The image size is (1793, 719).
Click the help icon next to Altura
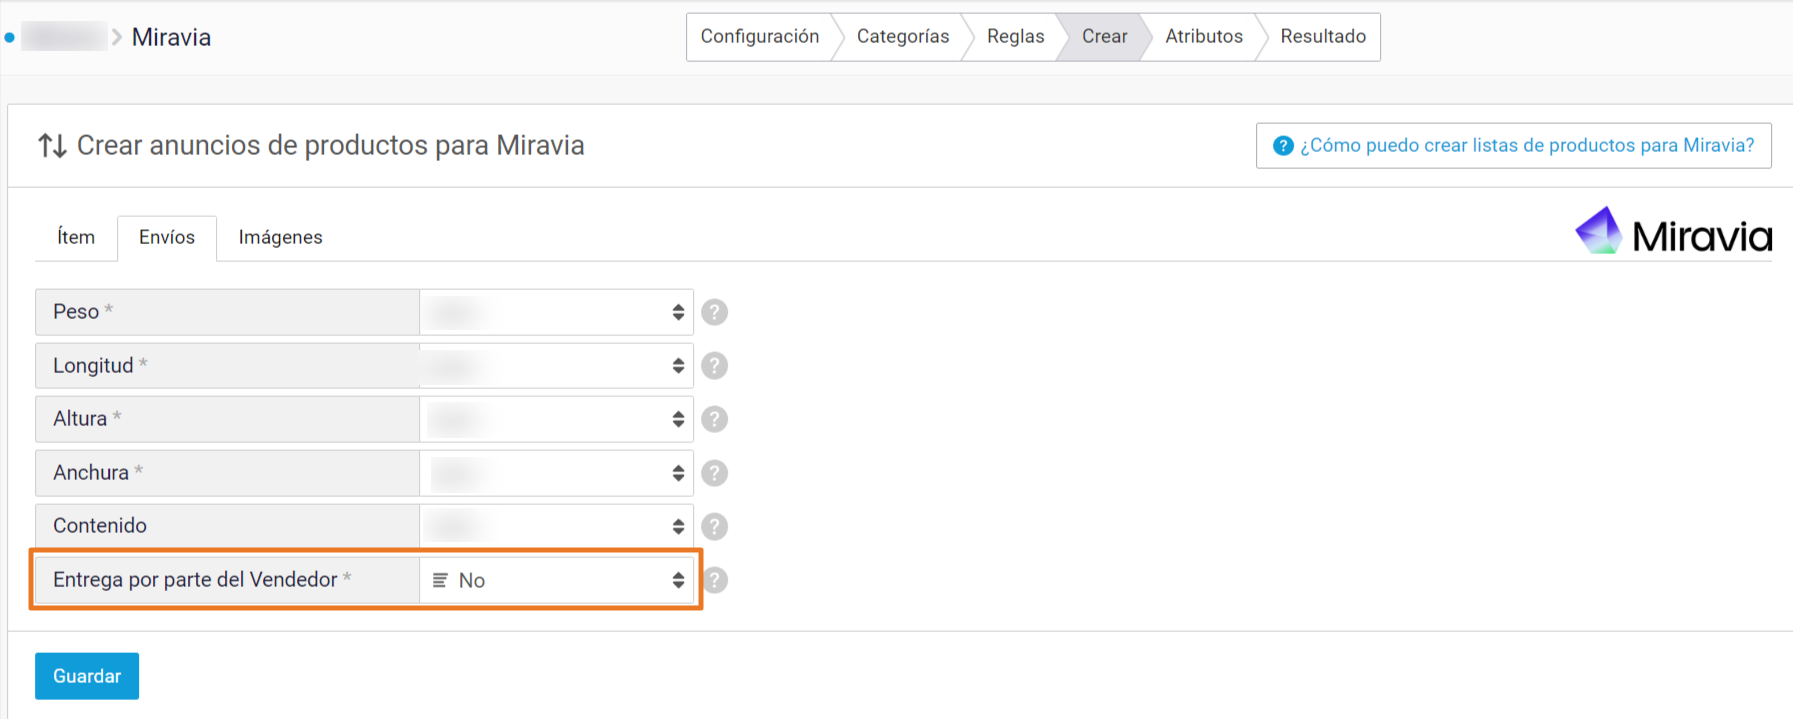click(x=714, y=419)
